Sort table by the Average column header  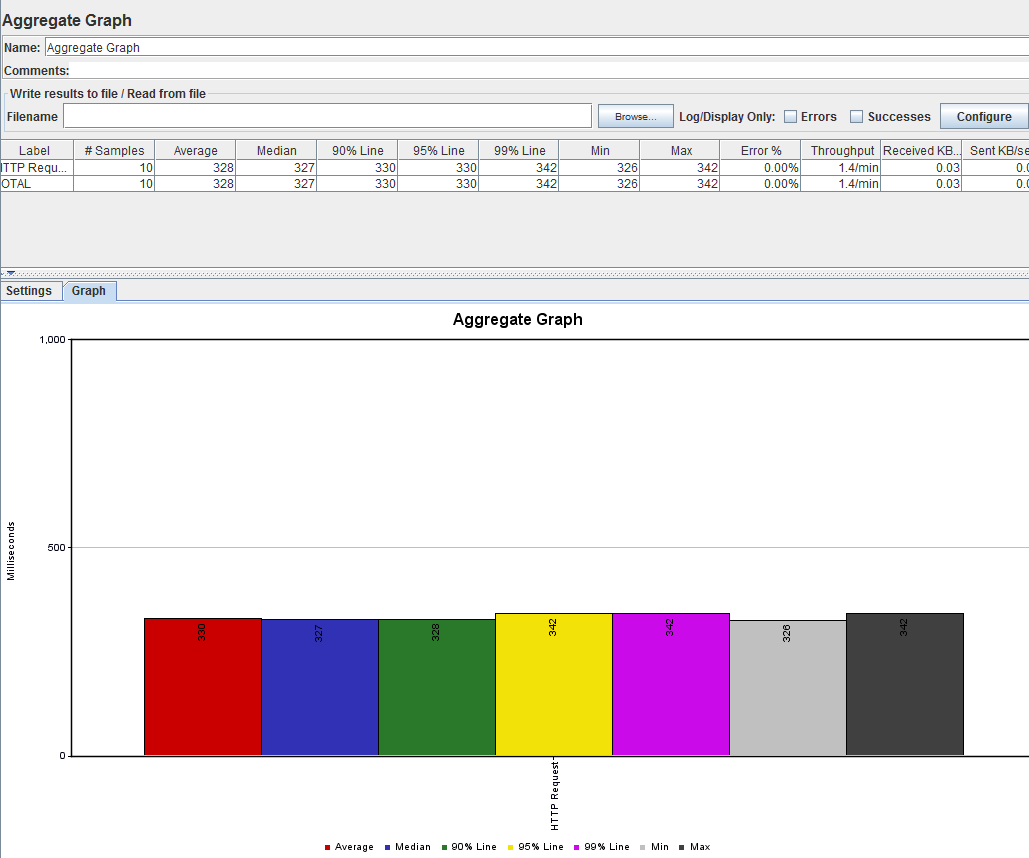click(195, 151)
